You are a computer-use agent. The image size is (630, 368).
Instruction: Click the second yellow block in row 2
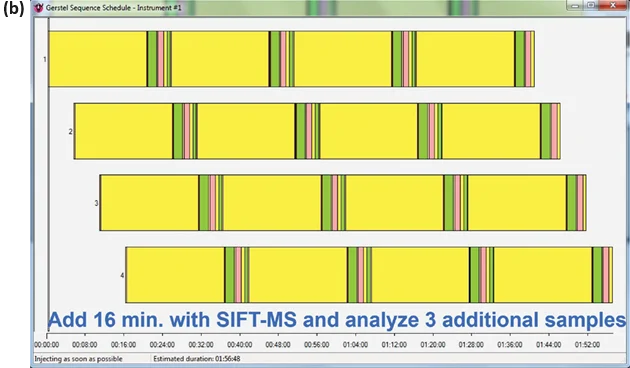pos(246,131)
